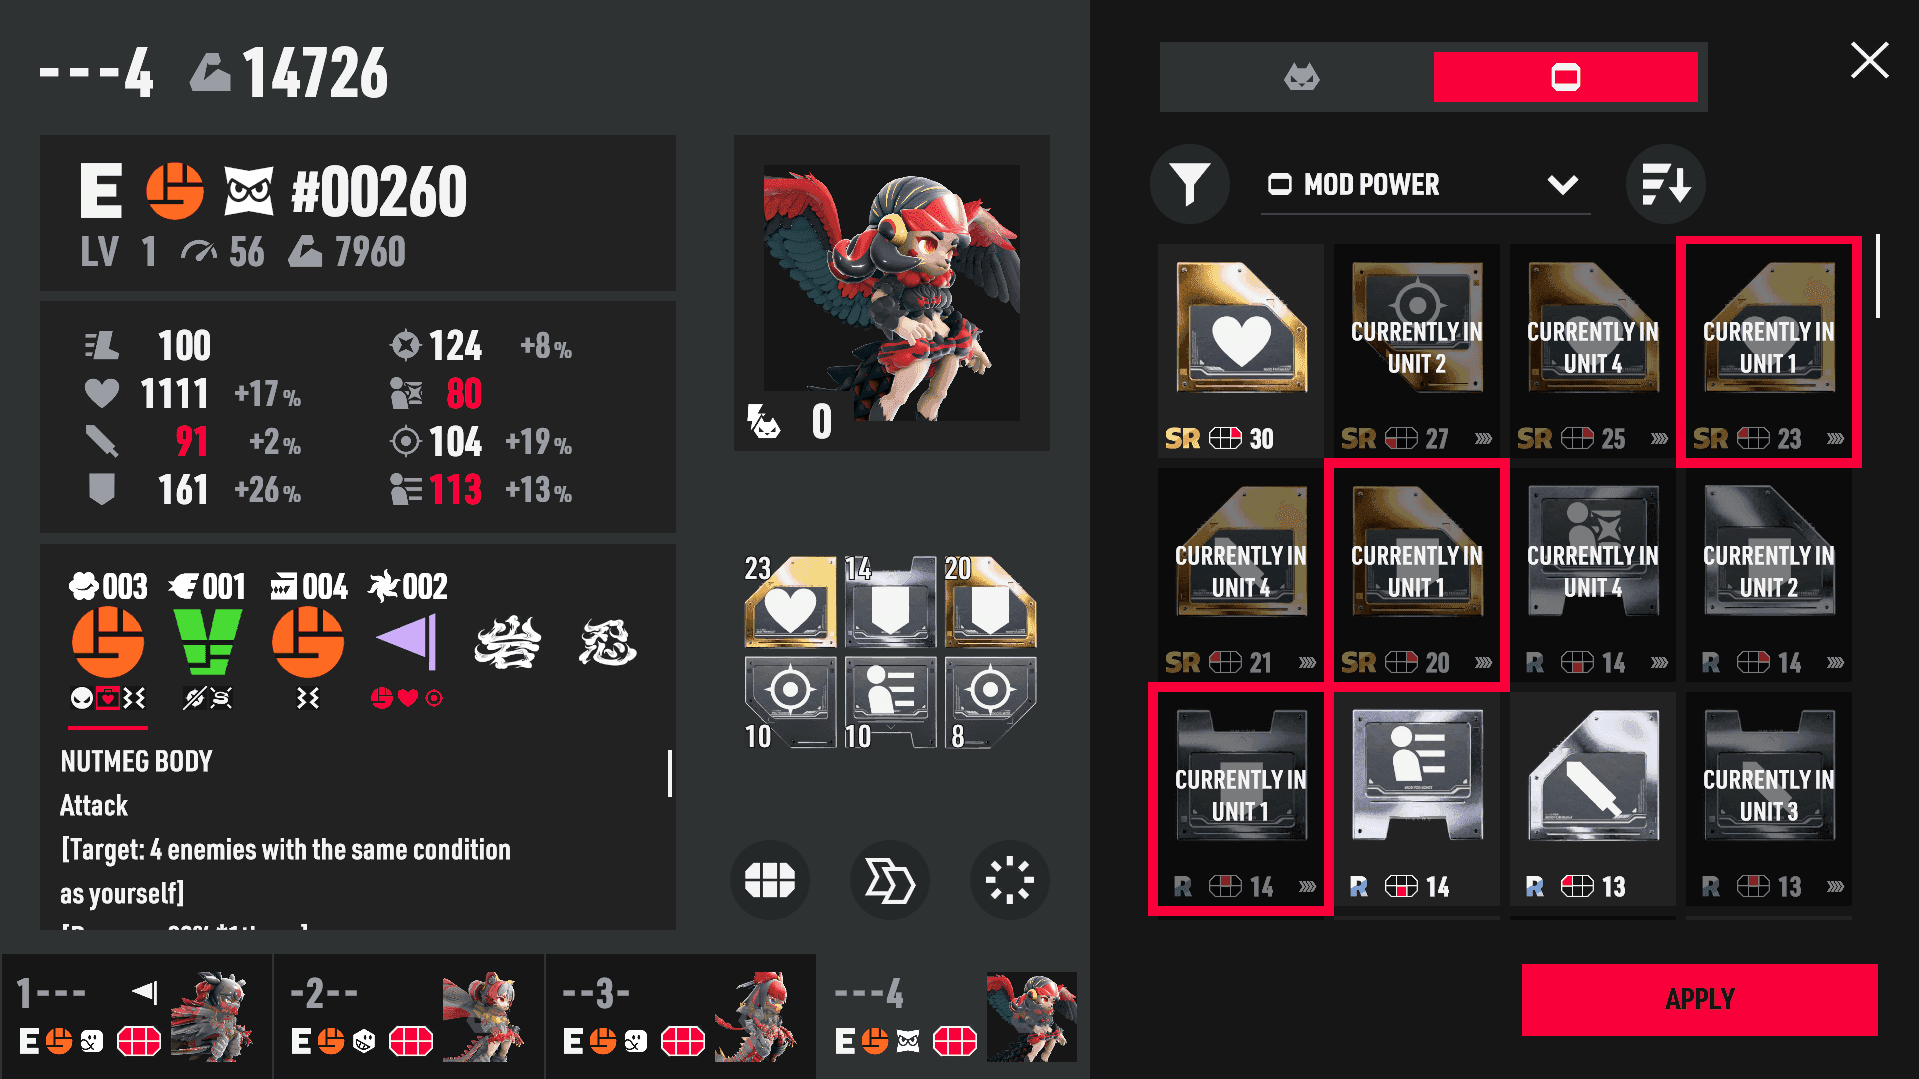The width and height of the screenshot is (1919, 1079).
Task: Switch to the cat-face units tab
Action: pos(1301,77)
